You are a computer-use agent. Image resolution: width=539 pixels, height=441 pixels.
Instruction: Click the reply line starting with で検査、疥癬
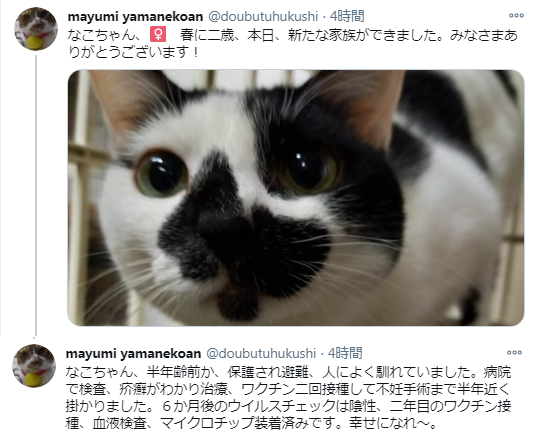pos(288,389)
